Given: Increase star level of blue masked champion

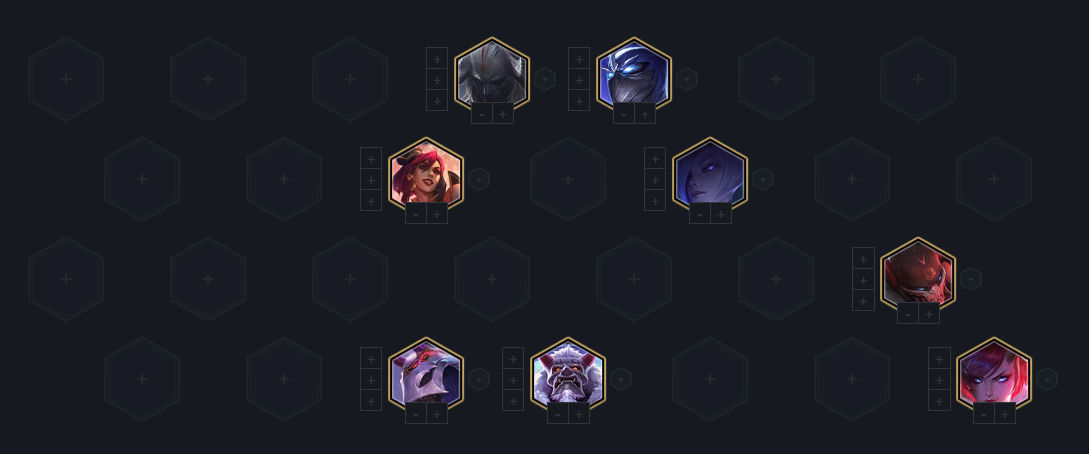Looking at the screenshot, I should 645,115.
